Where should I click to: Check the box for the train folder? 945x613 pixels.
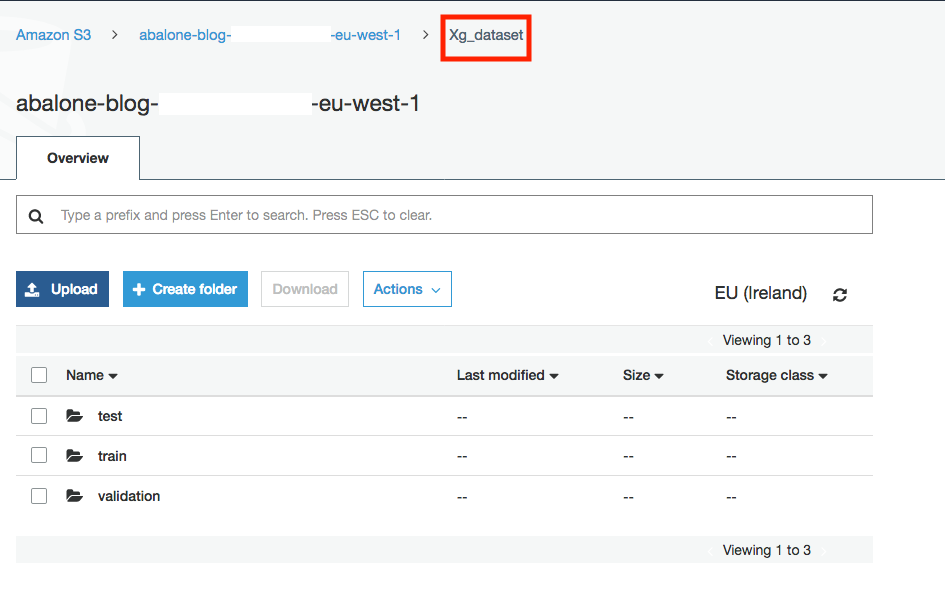[39, 455]
